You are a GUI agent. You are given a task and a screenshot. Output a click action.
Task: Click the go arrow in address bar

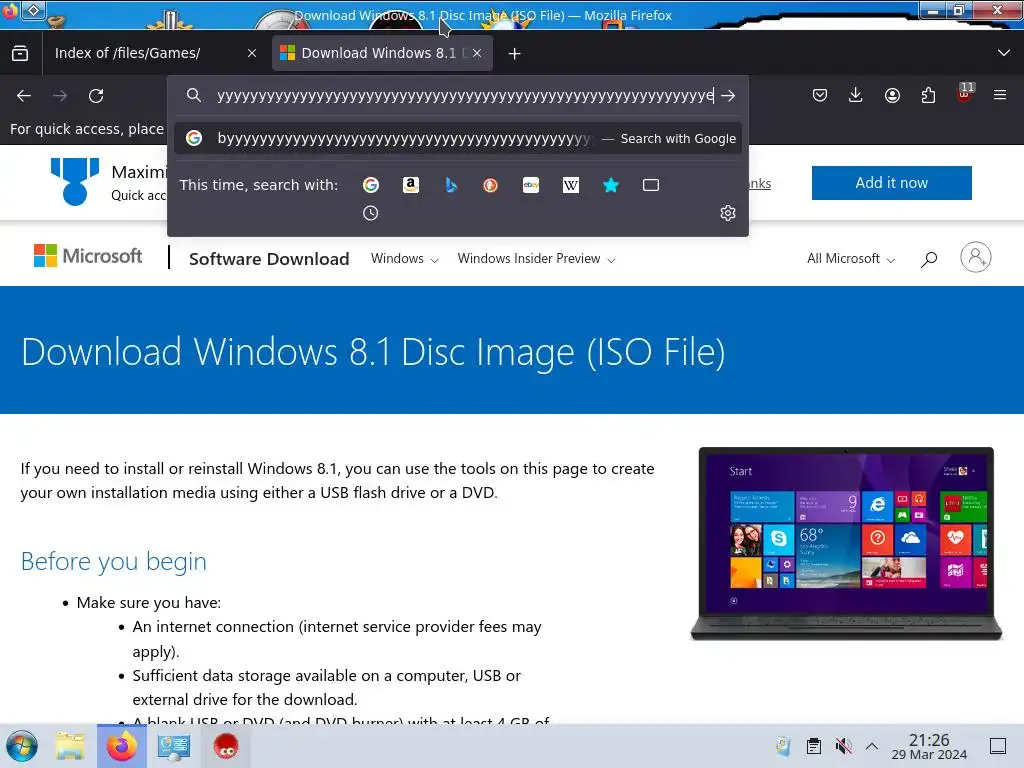click(x=728, y=96)
